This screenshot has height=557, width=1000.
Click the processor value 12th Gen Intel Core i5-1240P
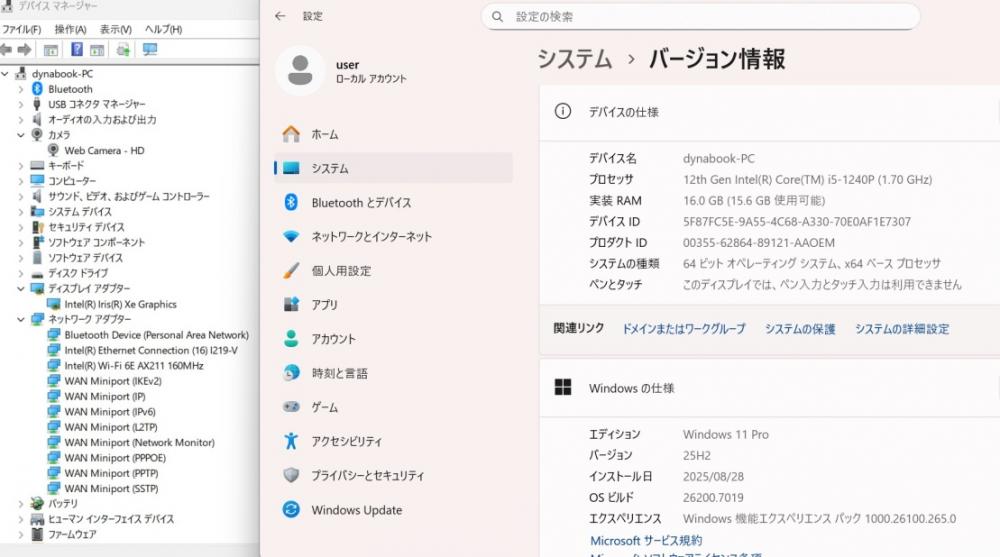(x=807, y=180)
